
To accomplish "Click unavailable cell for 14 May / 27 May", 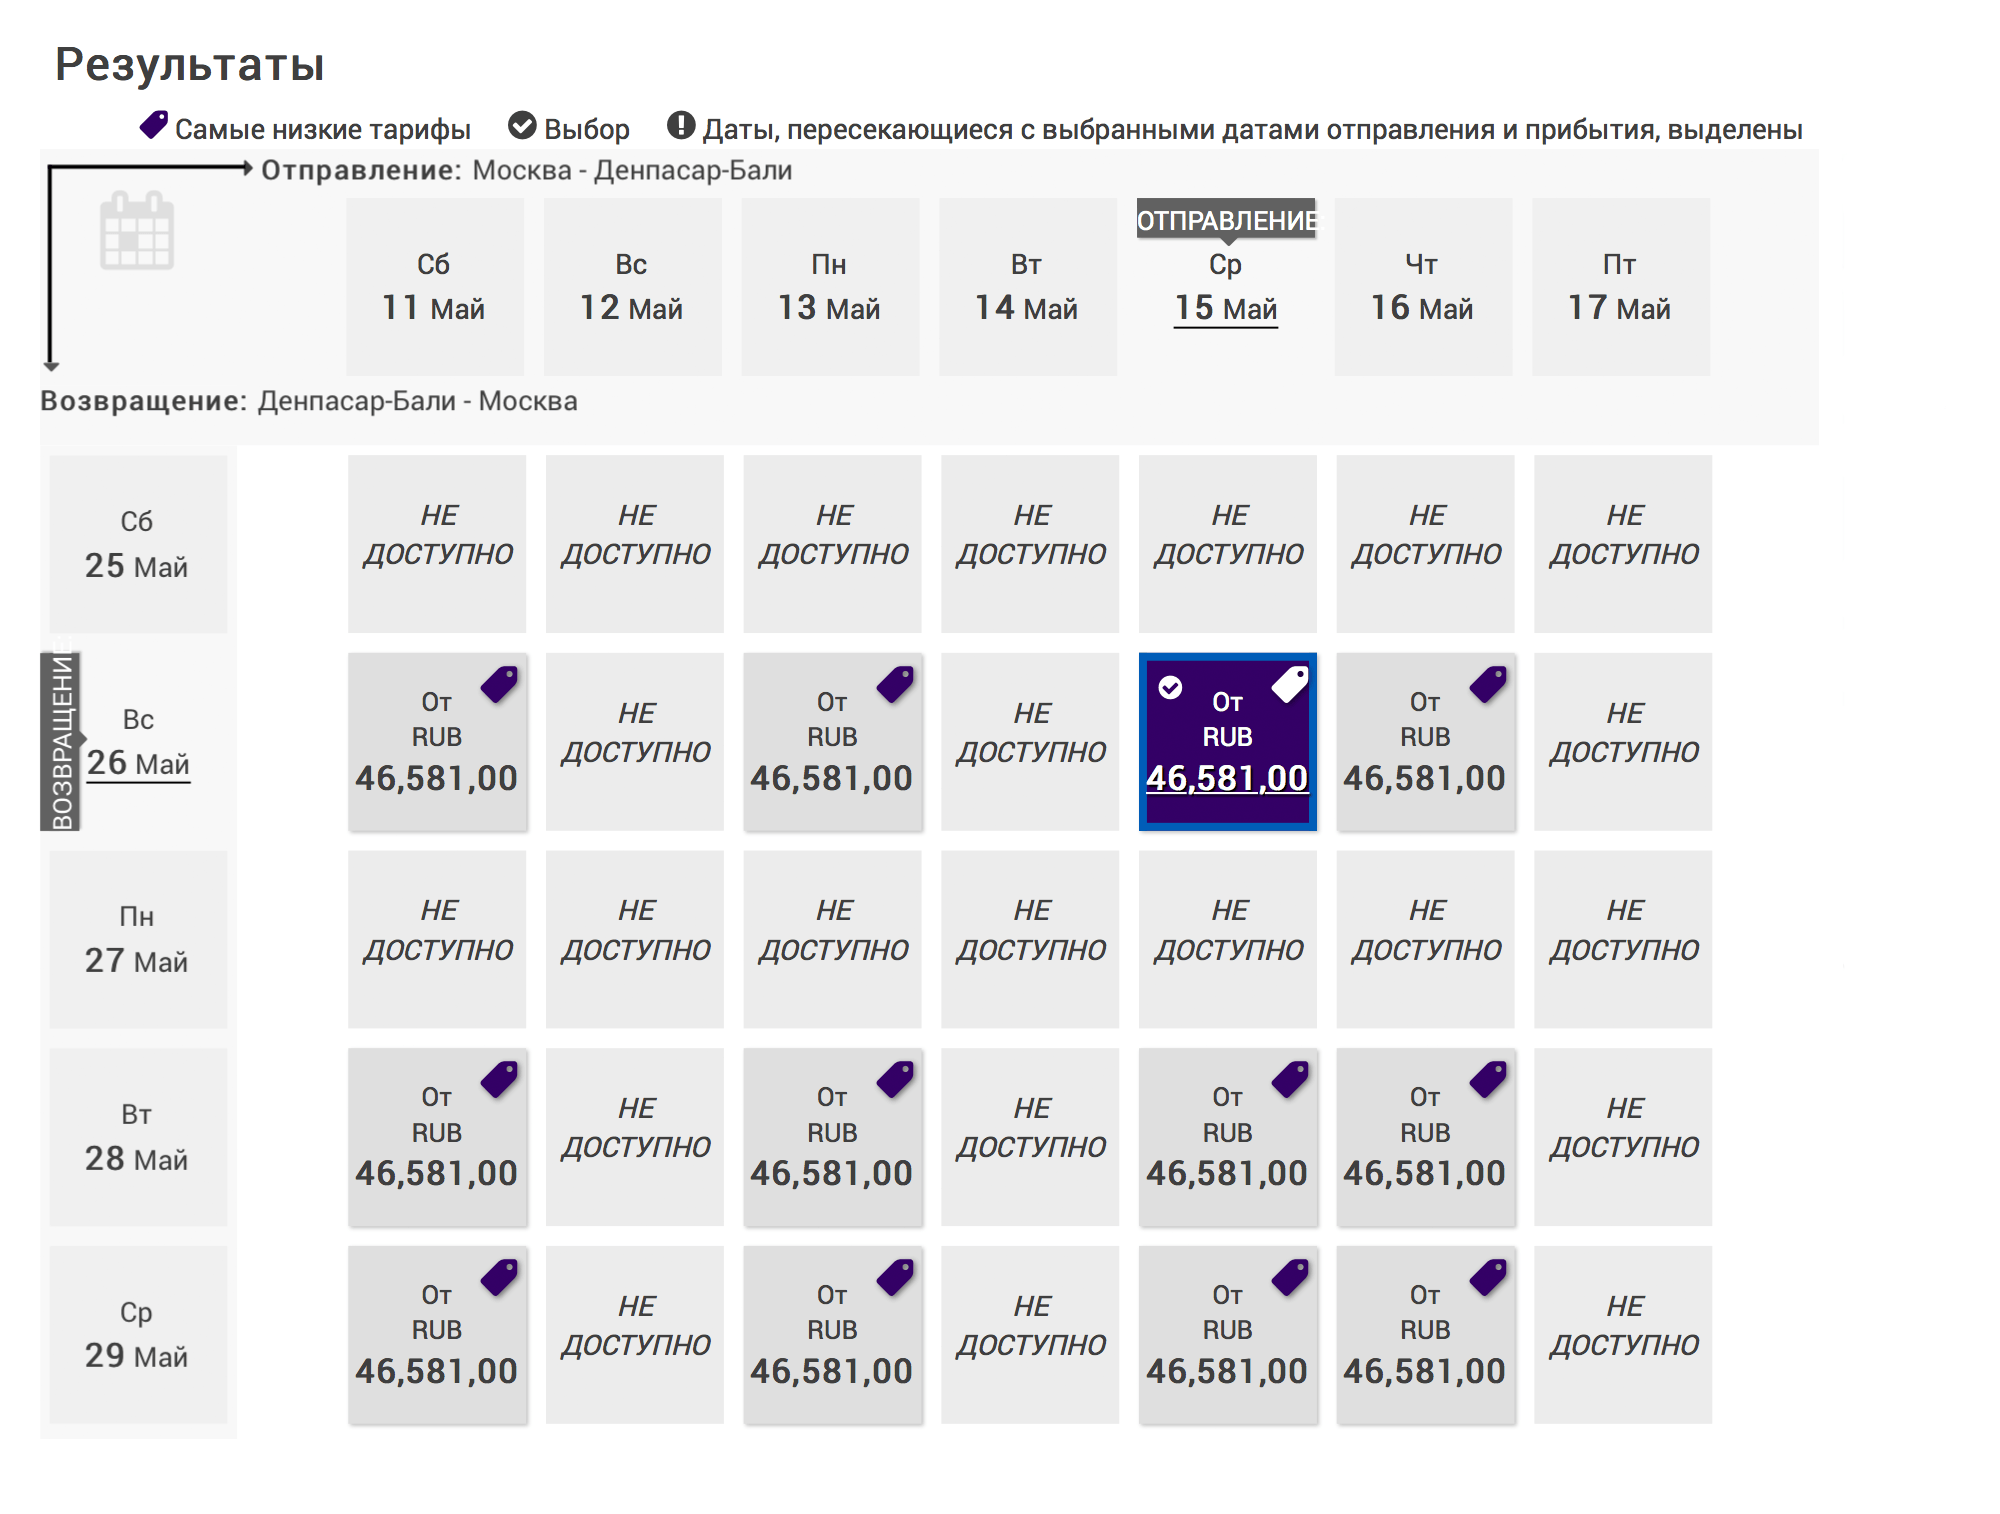I will [1030, 939].
